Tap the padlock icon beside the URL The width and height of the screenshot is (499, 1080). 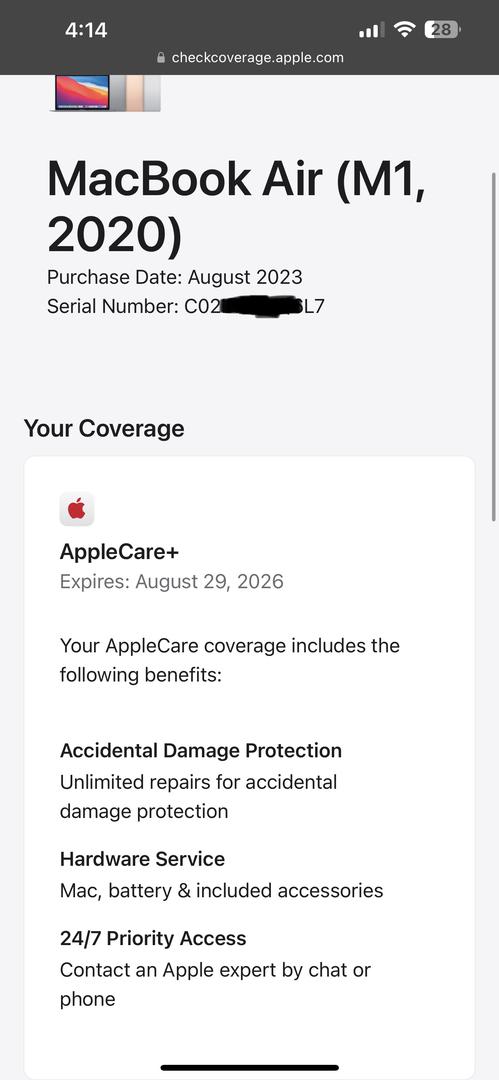tap(161, 58)
